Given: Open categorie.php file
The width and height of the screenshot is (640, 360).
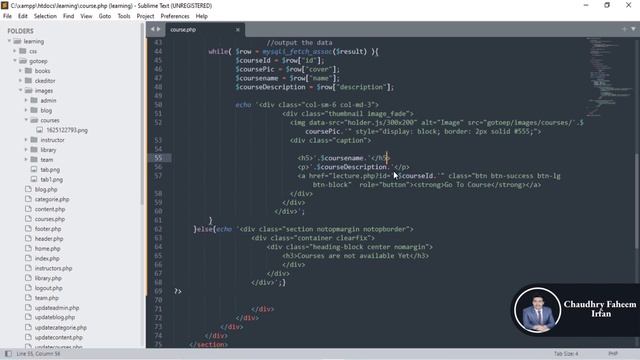Looking at the screenshot, I should pos(52,199).
